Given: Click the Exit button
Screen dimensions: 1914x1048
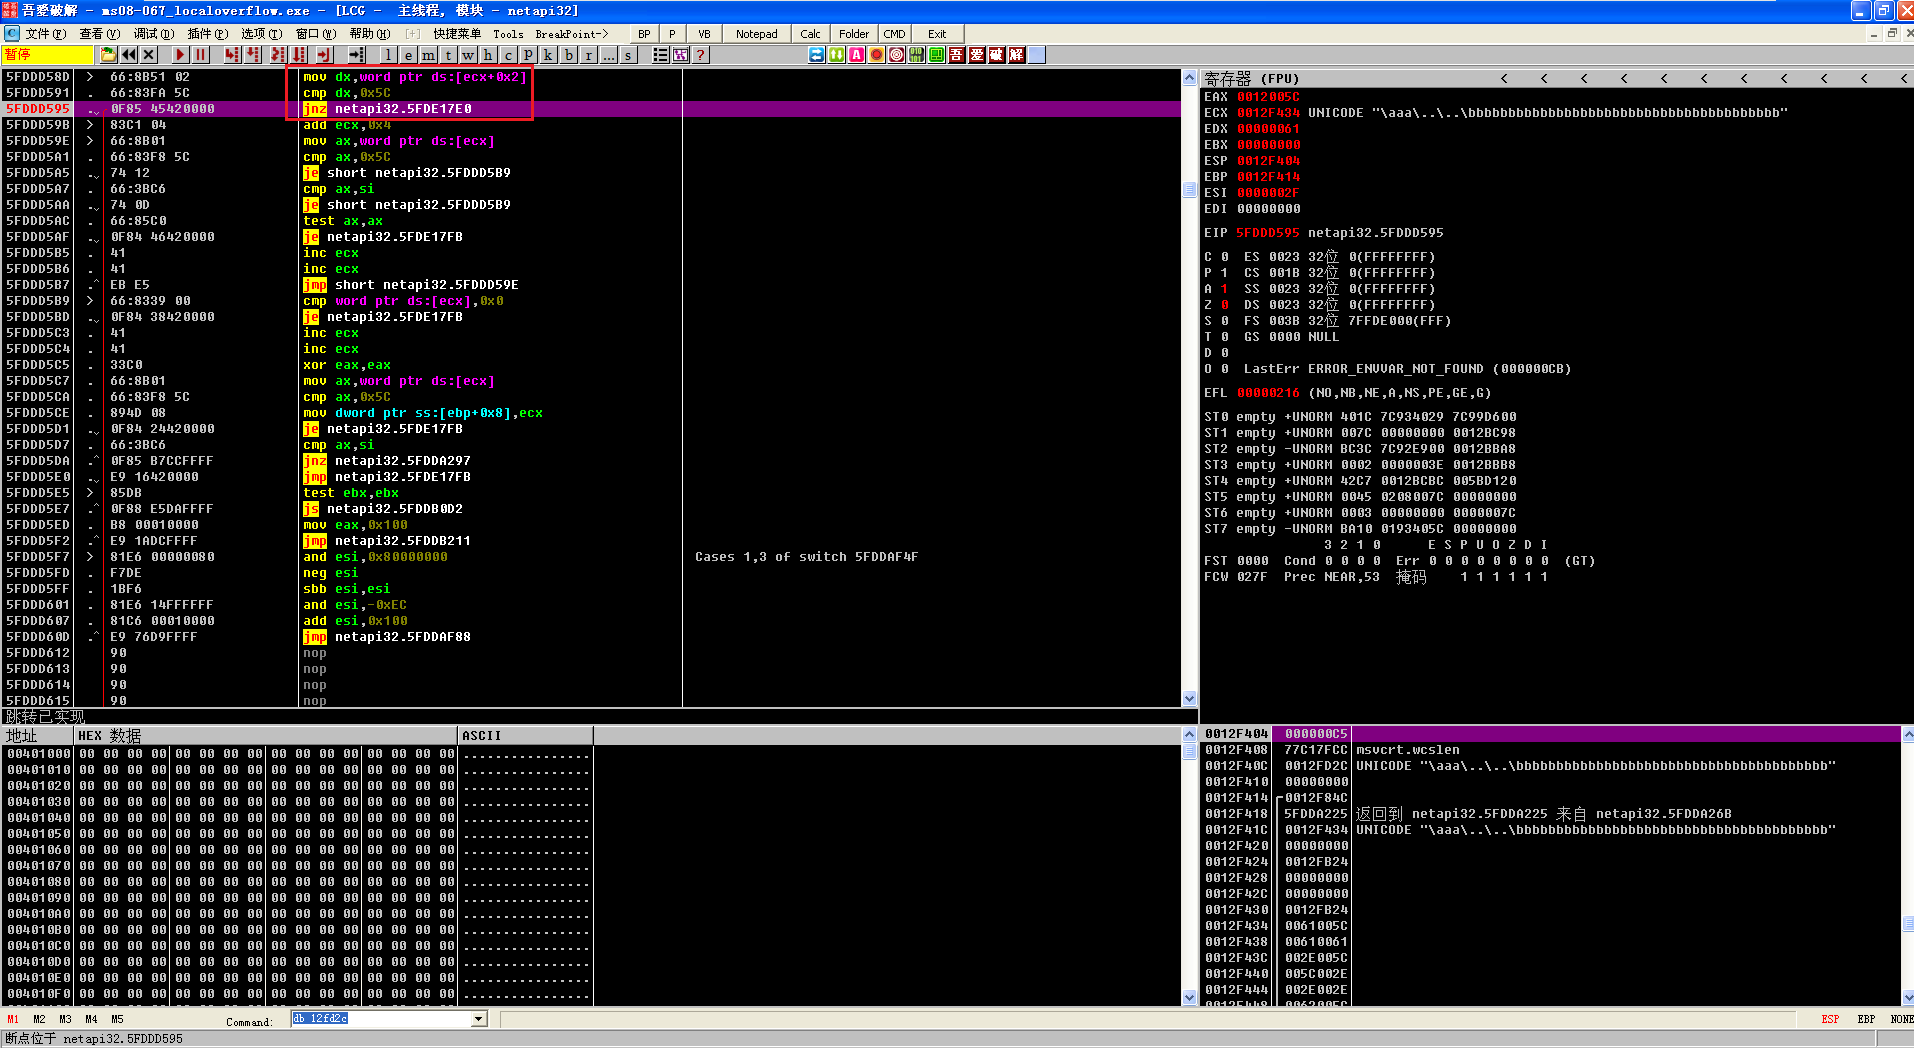Looking at the screenshot, I should 937,34.
